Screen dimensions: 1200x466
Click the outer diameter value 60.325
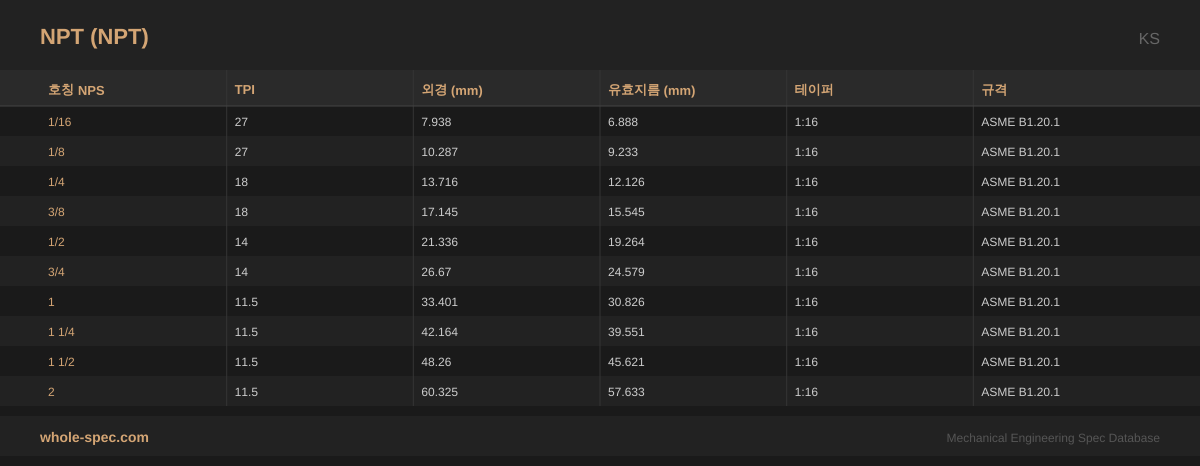pyautogui.click(x=439, y=392)
